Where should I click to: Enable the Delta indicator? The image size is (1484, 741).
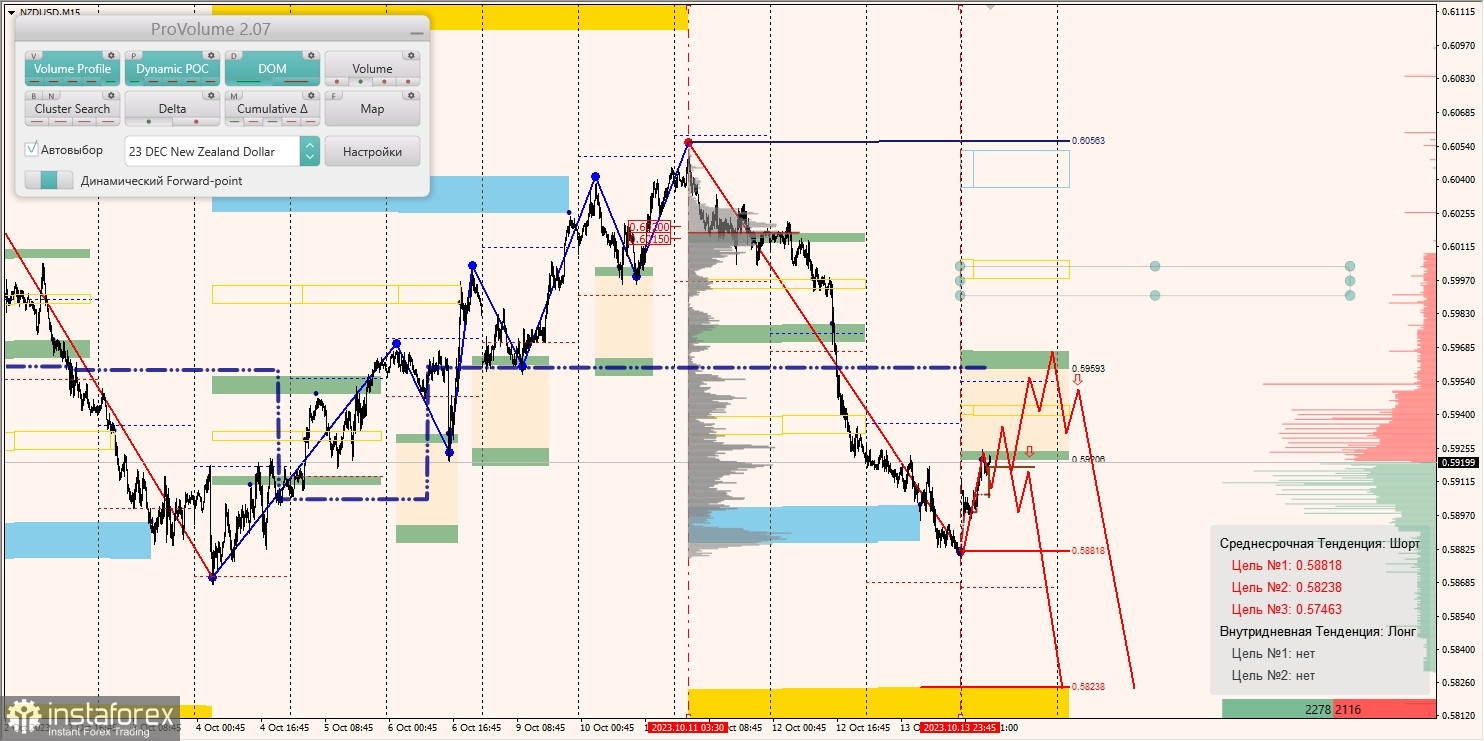click(x=172, y=109)
